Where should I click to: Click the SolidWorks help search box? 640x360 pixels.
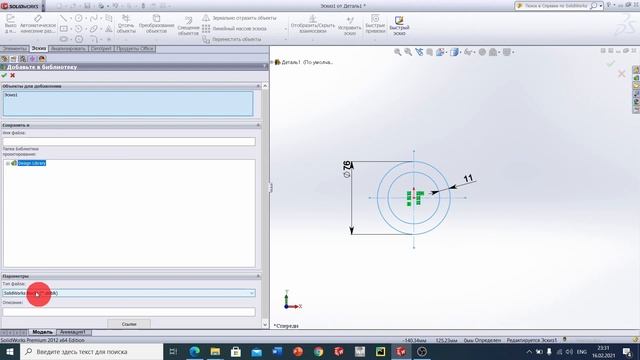556,6
